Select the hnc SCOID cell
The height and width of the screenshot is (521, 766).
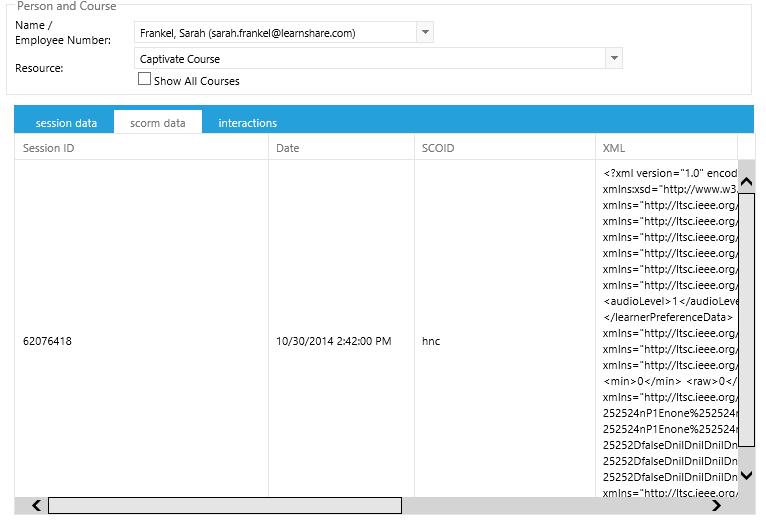click(x=432, y=341)
